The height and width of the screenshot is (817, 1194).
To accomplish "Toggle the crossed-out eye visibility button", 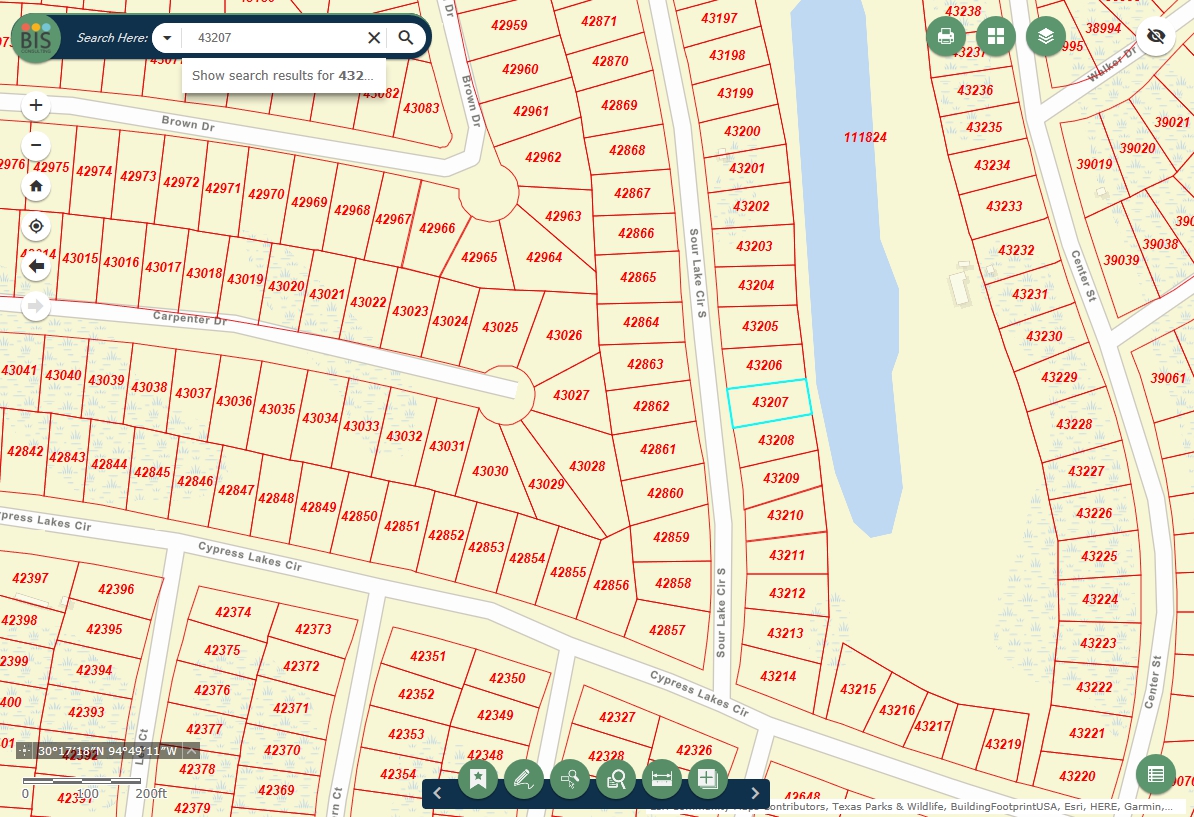I will pos(1157,37).
